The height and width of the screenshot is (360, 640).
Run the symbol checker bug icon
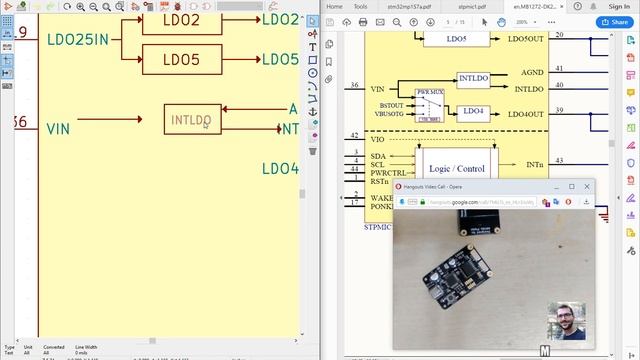tap(178, 7)
